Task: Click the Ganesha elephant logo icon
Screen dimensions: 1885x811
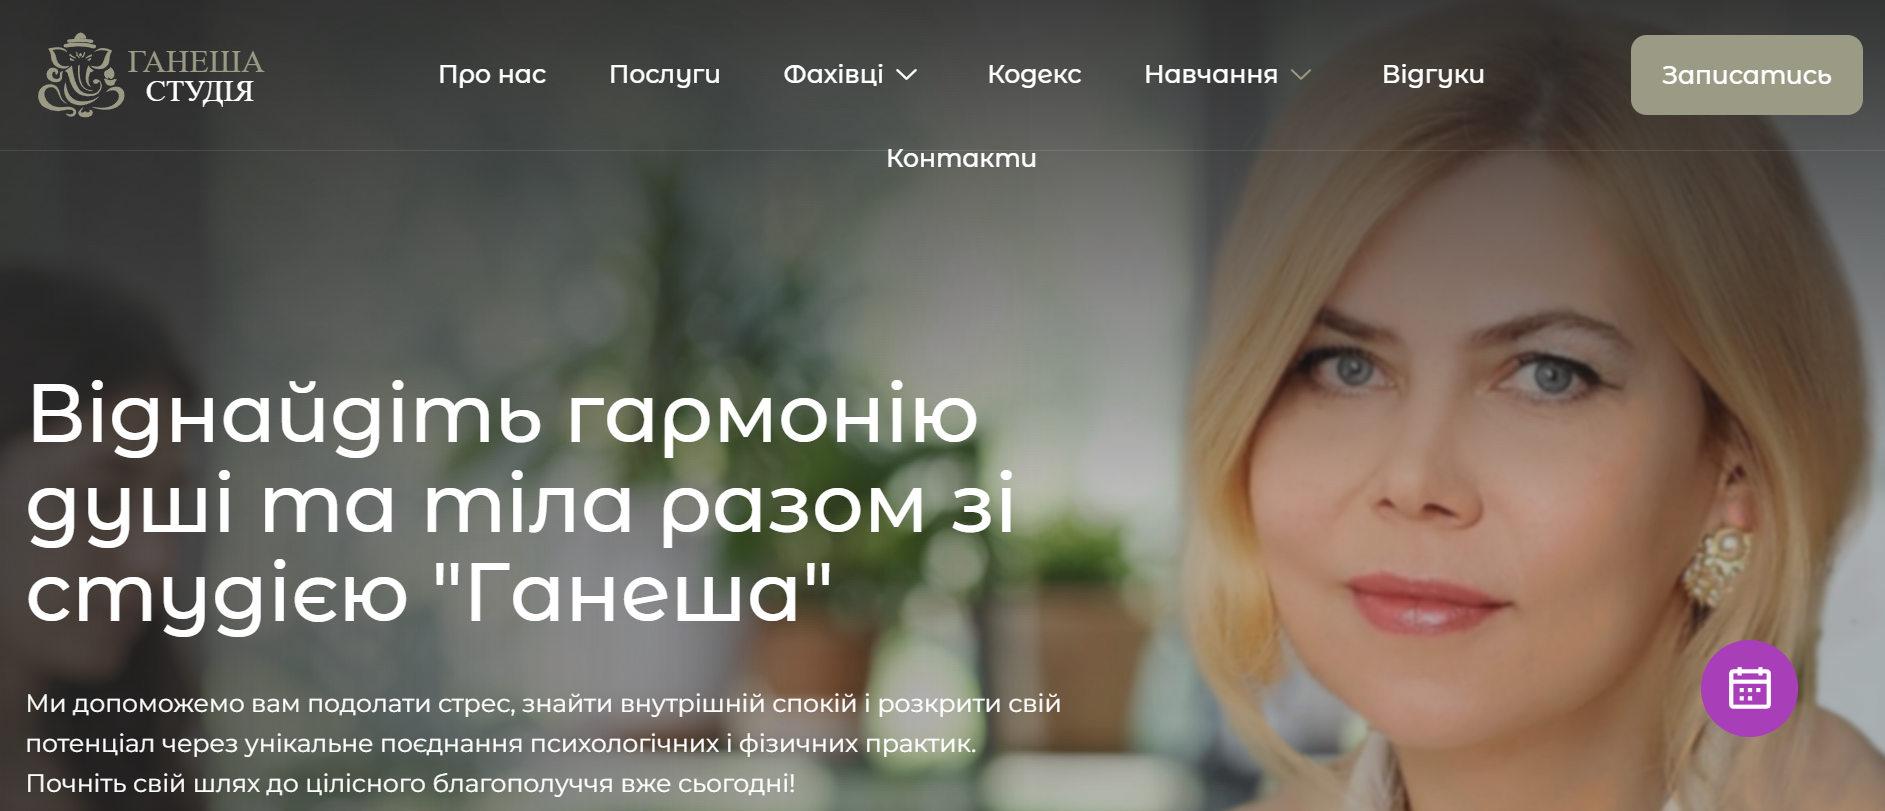Action: [x=80, y=75]
